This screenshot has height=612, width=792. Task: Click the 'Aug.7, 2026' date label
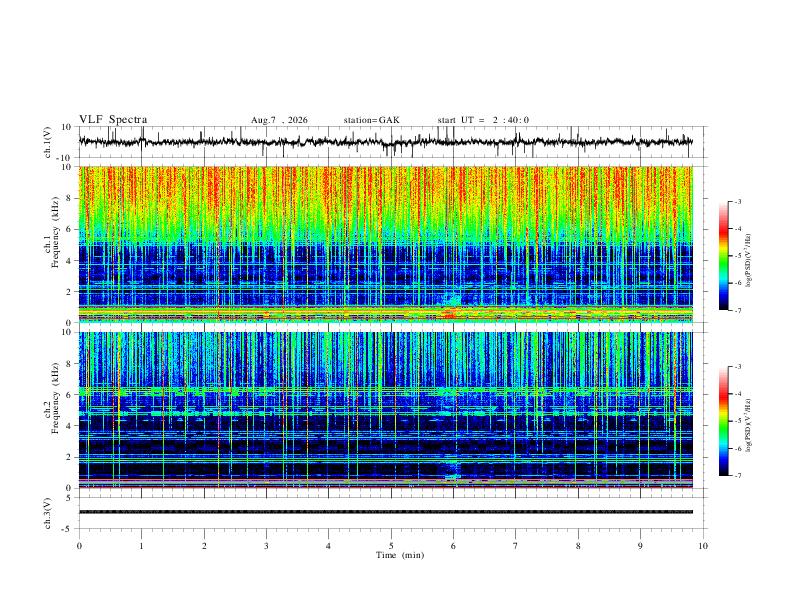pos(279,120)
